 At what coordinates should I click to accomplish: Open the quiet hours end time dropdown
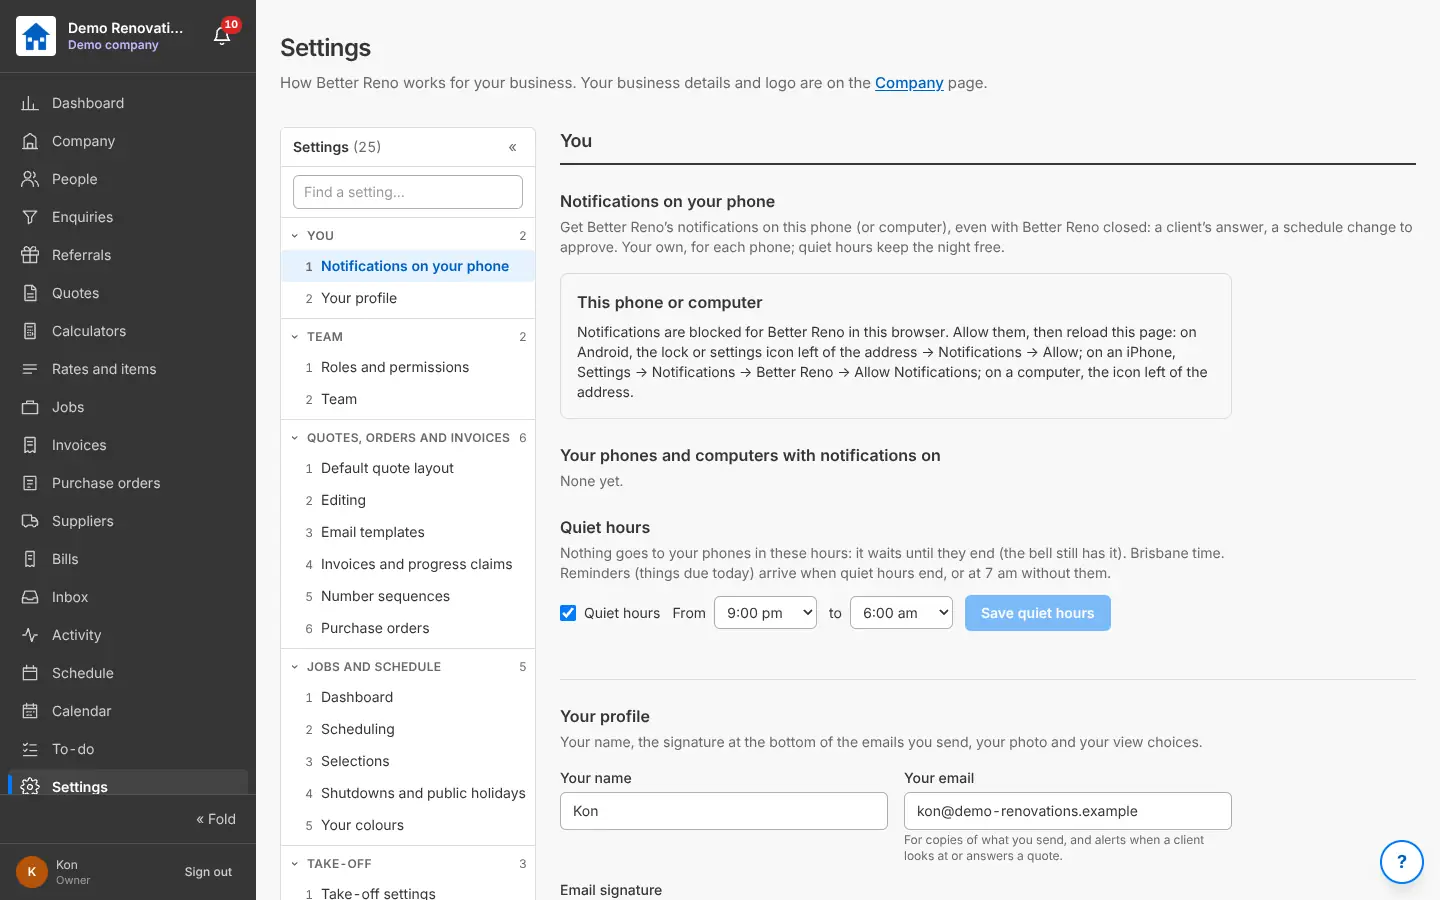901,613
